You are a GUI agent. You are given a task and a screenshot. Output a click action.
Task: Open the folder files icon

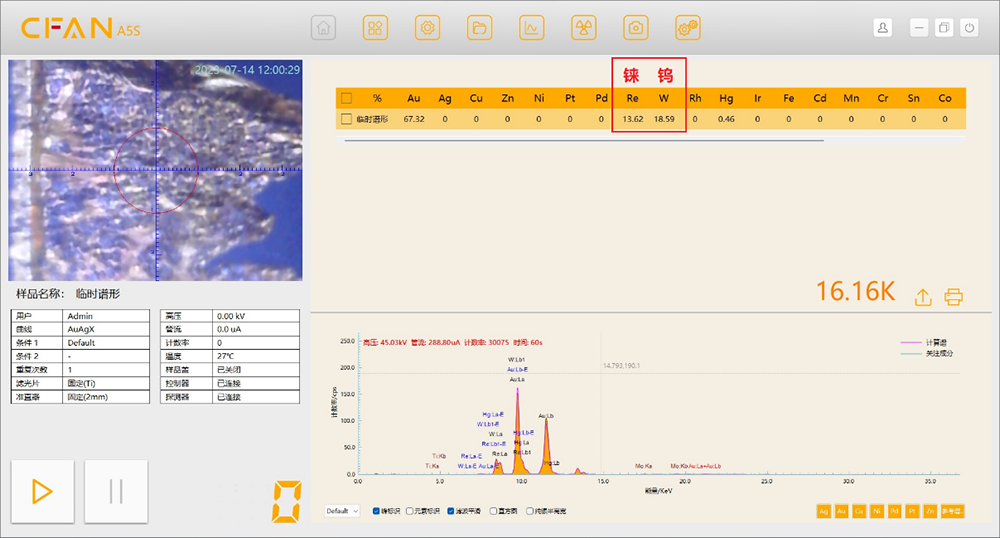(x=479, y=28)
